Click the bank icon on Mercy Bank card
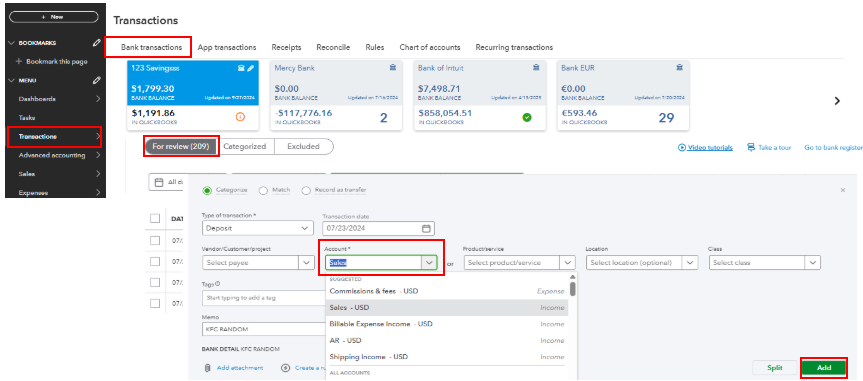Image resolution: width=863 pixels, height=381 pixels. [392, 68]
